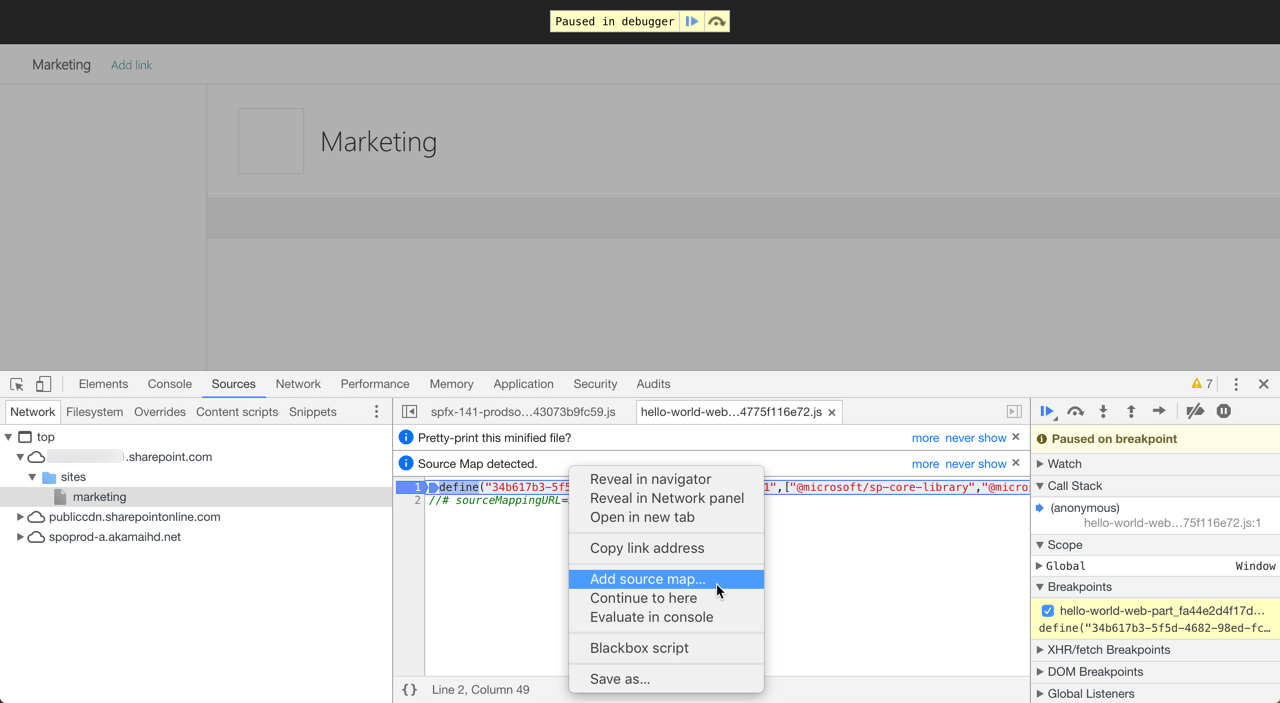Open the Application tab

pos(523,384)
